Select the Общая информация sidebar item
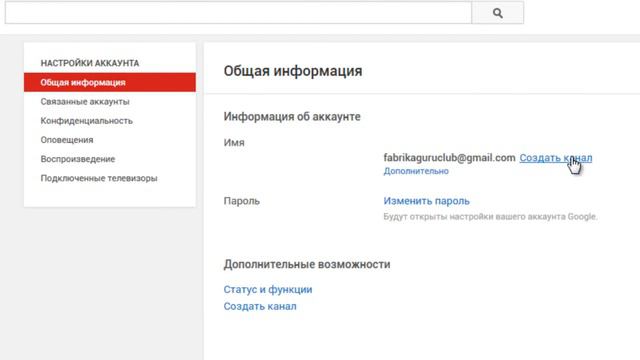Viewport: 640px width, 360px height. (110, 82)
